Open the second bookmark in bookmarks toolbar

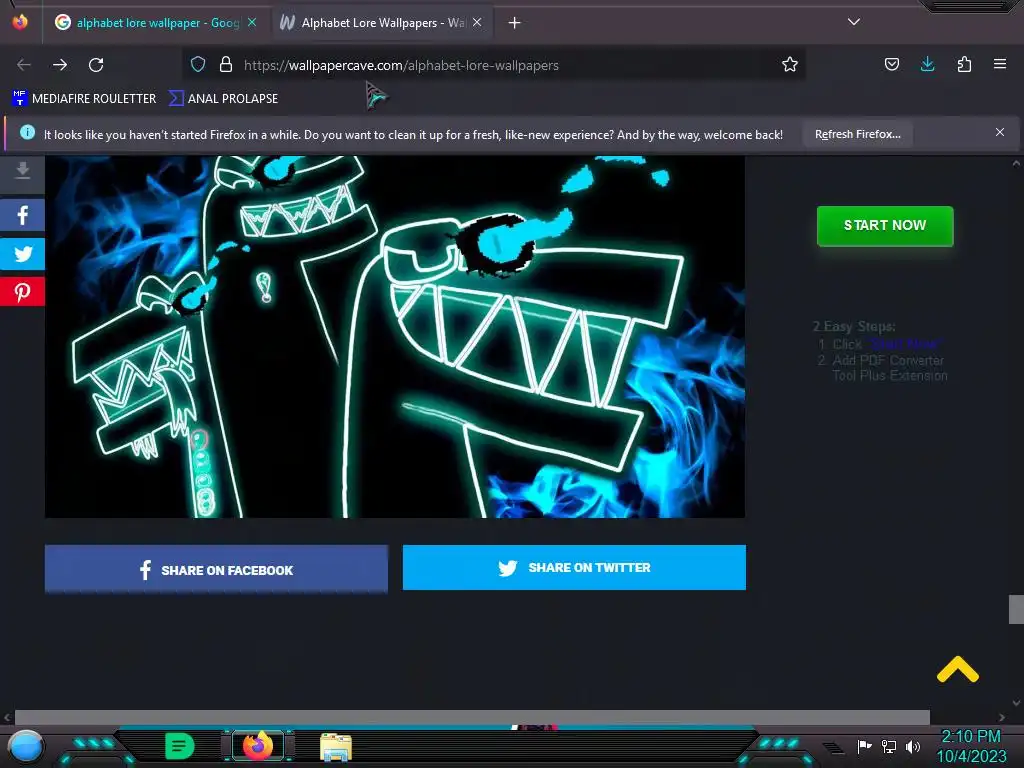point(223,99)
